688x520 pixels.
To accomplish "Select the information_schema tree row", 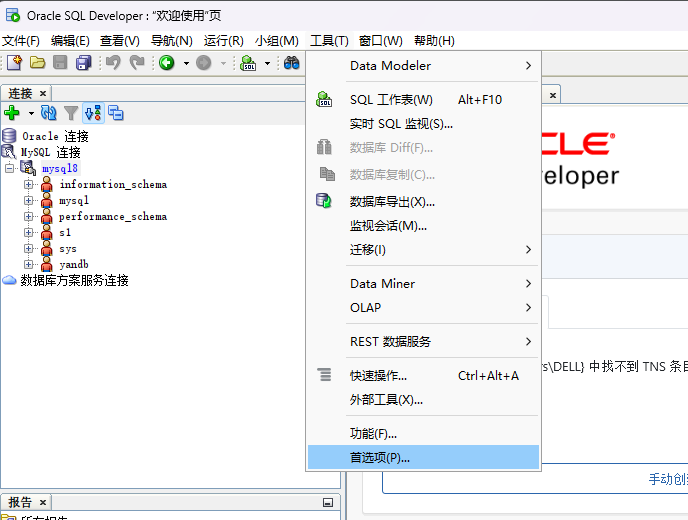I will [113, 184].
